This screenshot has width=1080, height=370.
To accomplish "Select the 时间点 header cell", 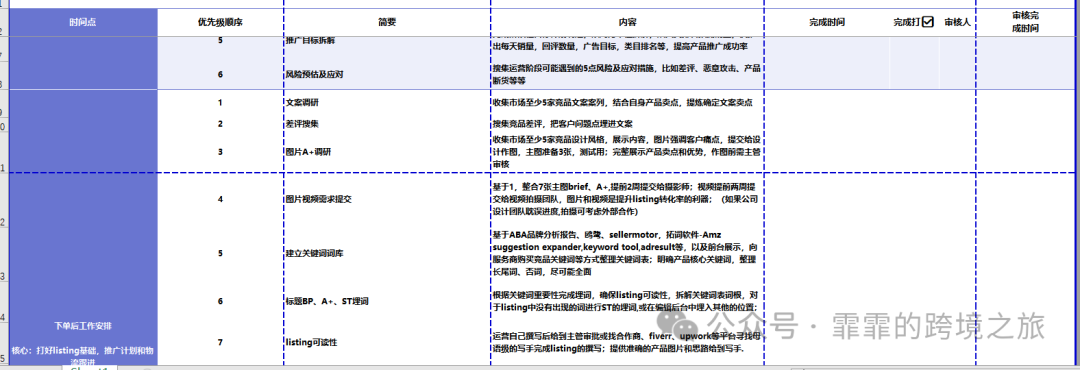I will (83, 23).
